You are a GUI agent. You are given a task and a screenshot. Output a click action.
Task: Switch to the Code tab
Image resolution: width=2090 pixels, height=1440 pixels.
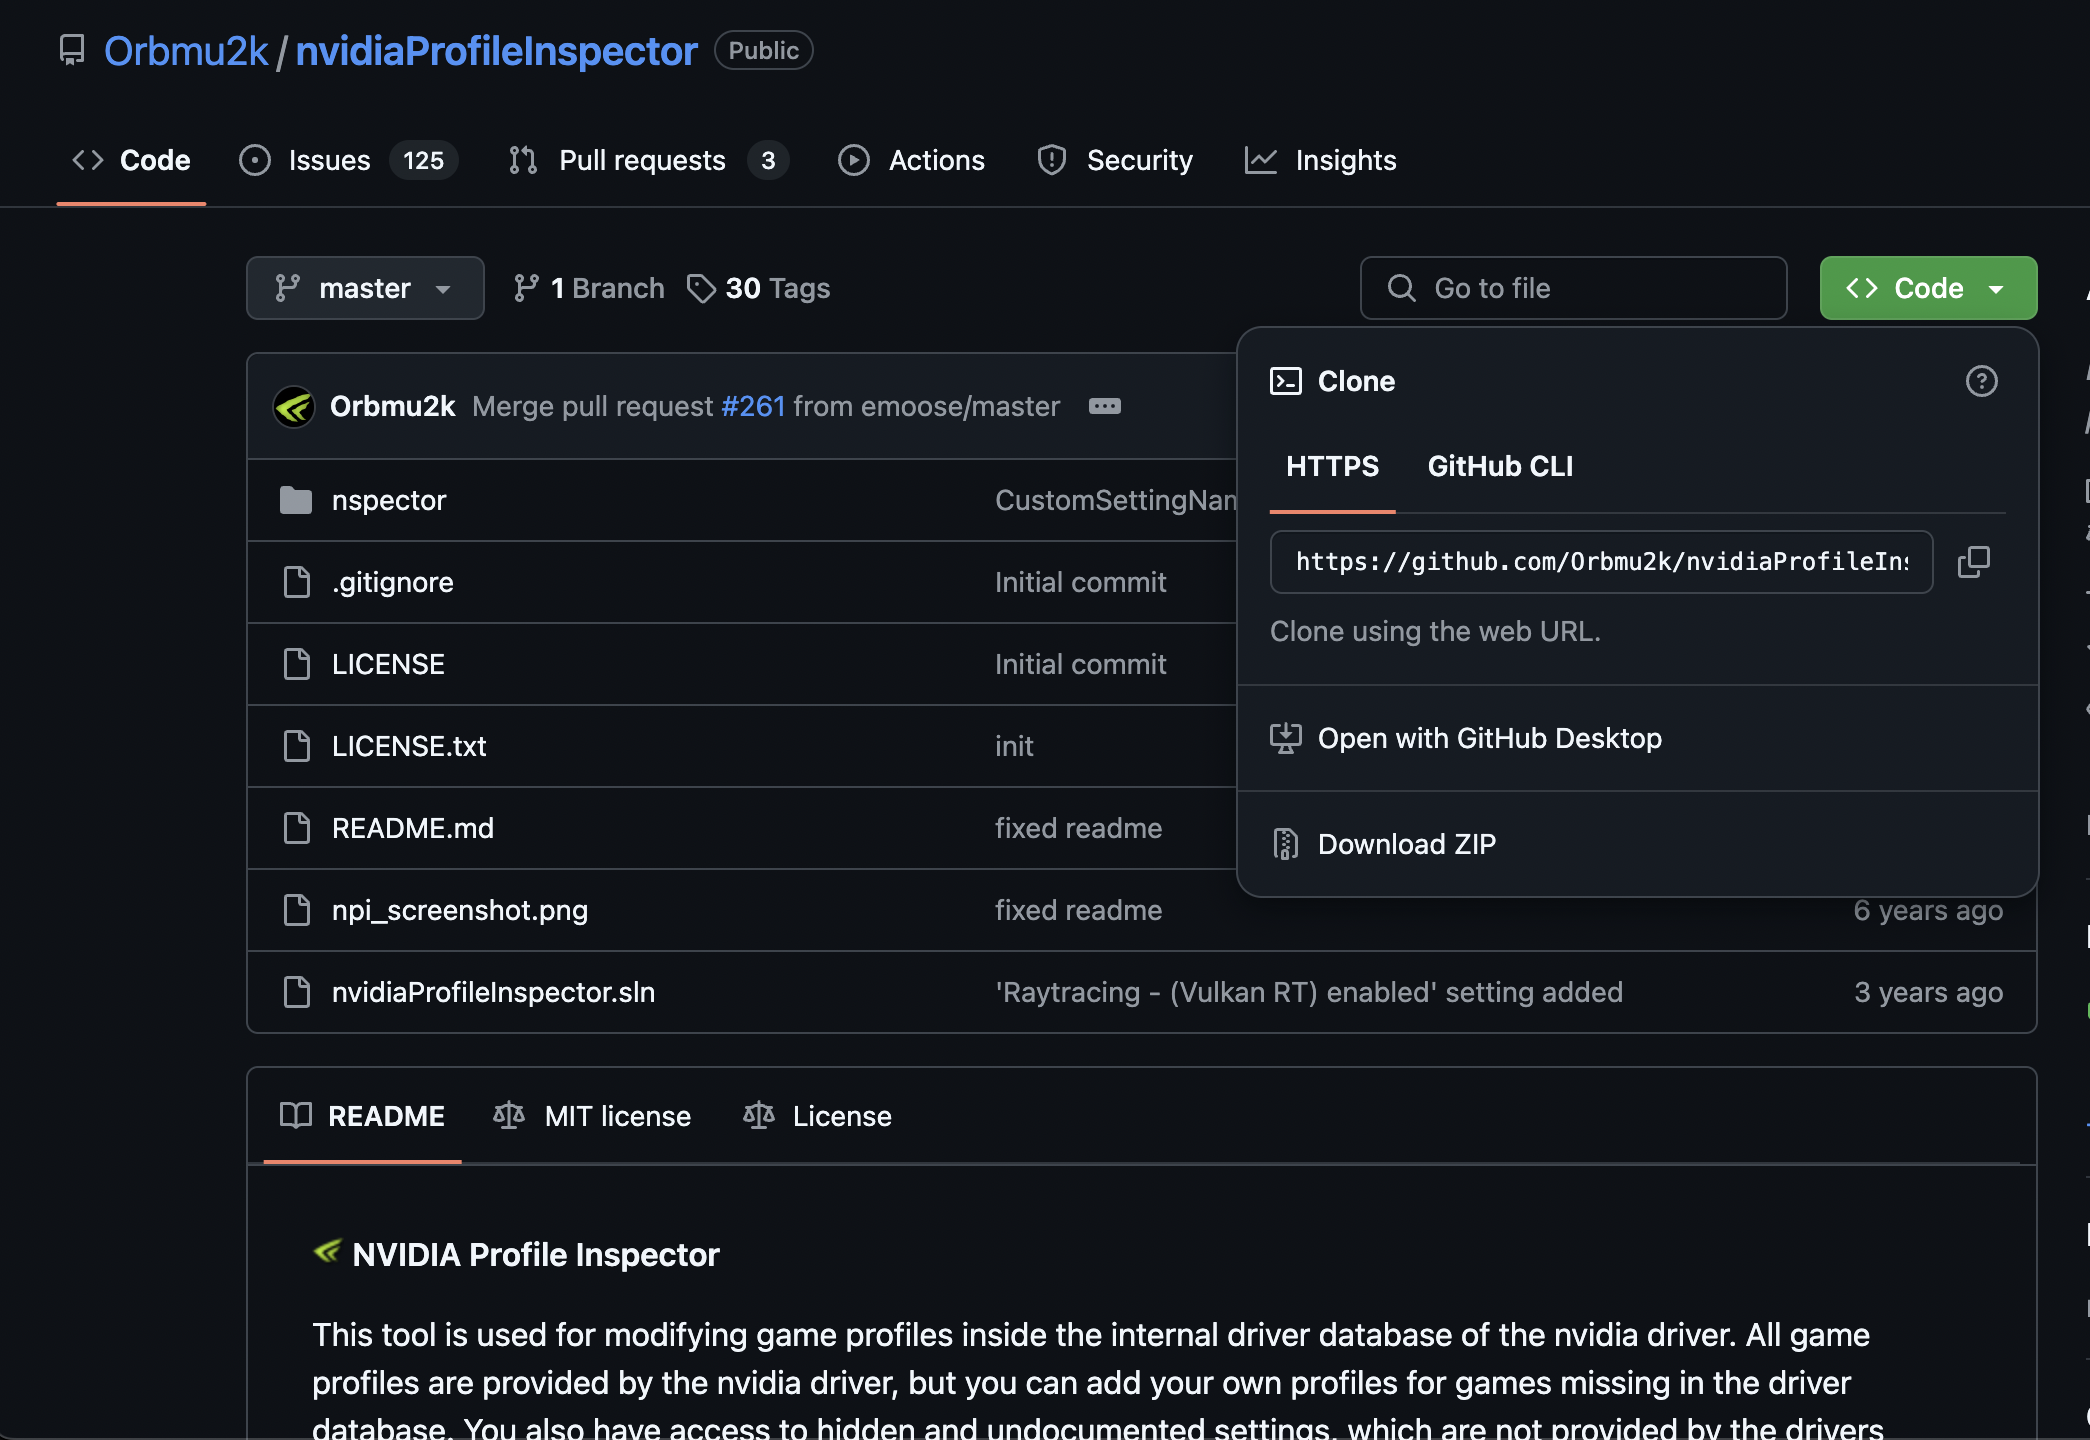coord(131,160)
